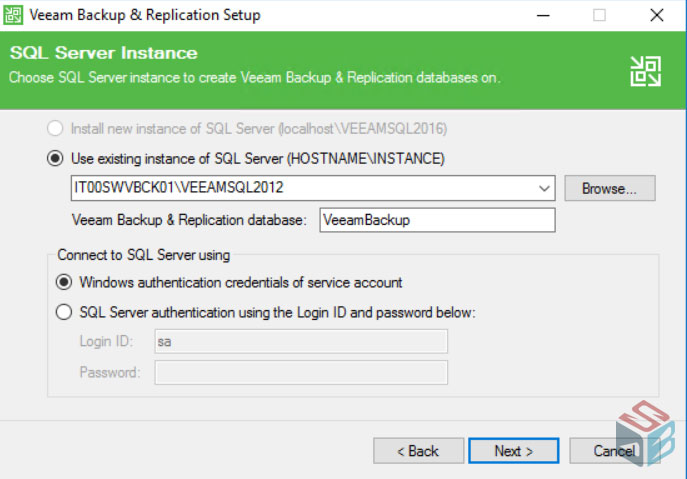Select Windows authentication credentials of service account
Image resolution: width=687 pixels, height=479 pixels.
pos(64,282)
